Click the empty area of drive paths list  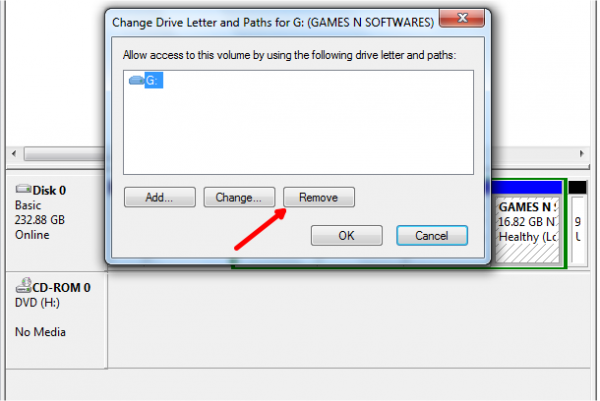click(x=298, y=130)
